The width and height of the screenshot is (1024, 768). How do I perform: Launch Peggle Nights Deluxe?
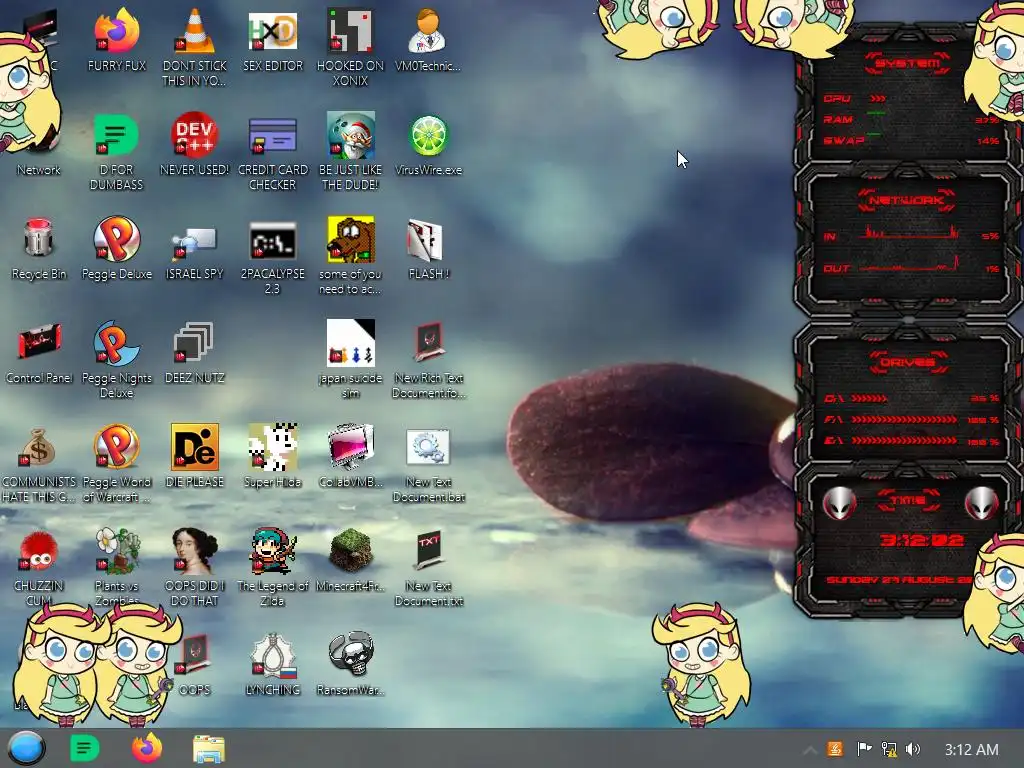[x=116, y=343]
